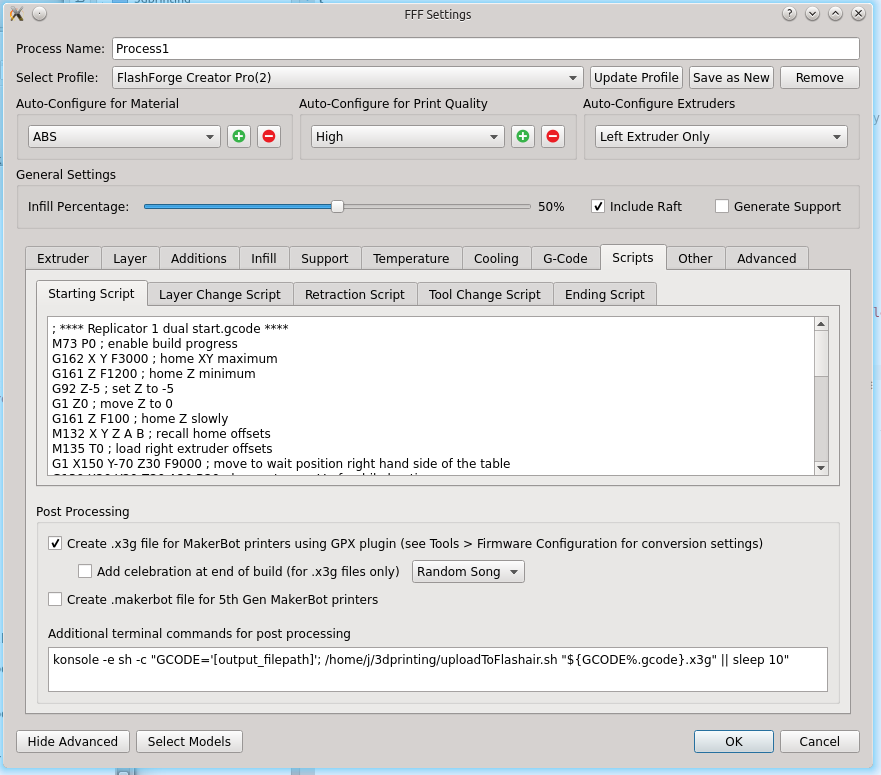This screenshot has width=881, height=775.
Task: Open the Select Profile dropdown
Action: pyautogui.click(x=348, y=78)
